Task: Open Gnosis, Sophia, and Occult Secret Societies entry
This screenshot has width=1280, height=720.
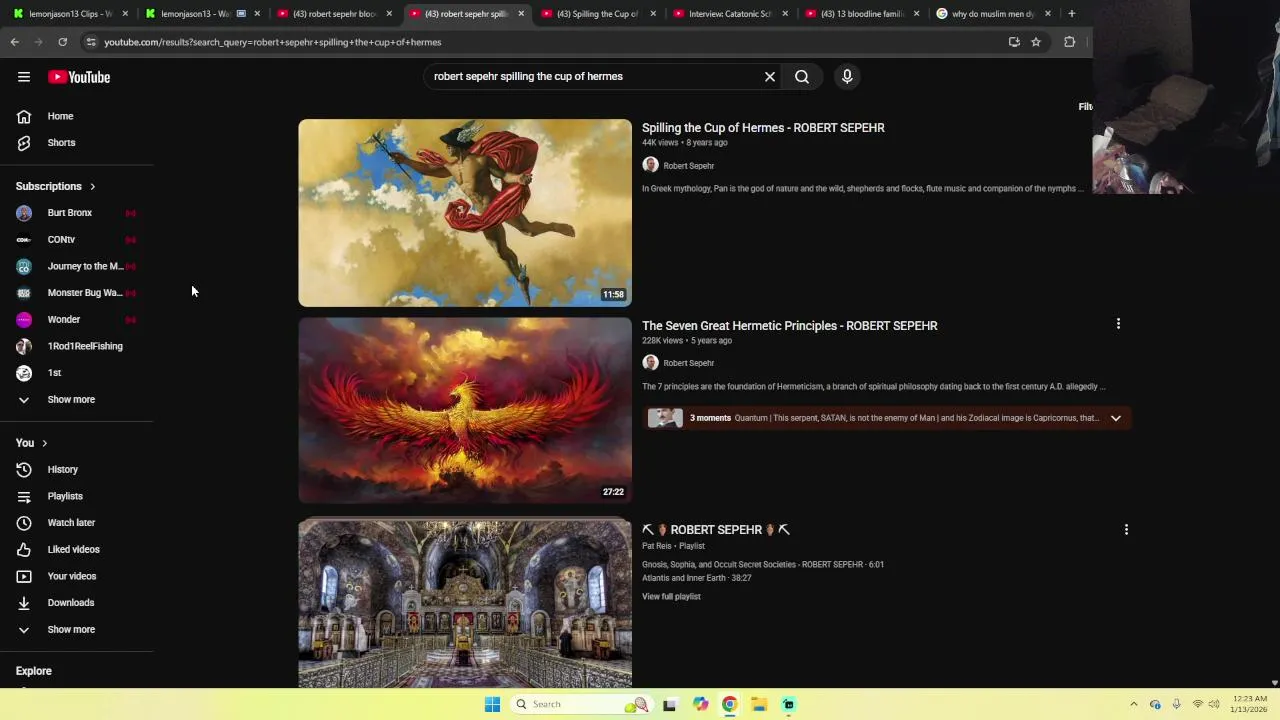Action: coord(763,565)
